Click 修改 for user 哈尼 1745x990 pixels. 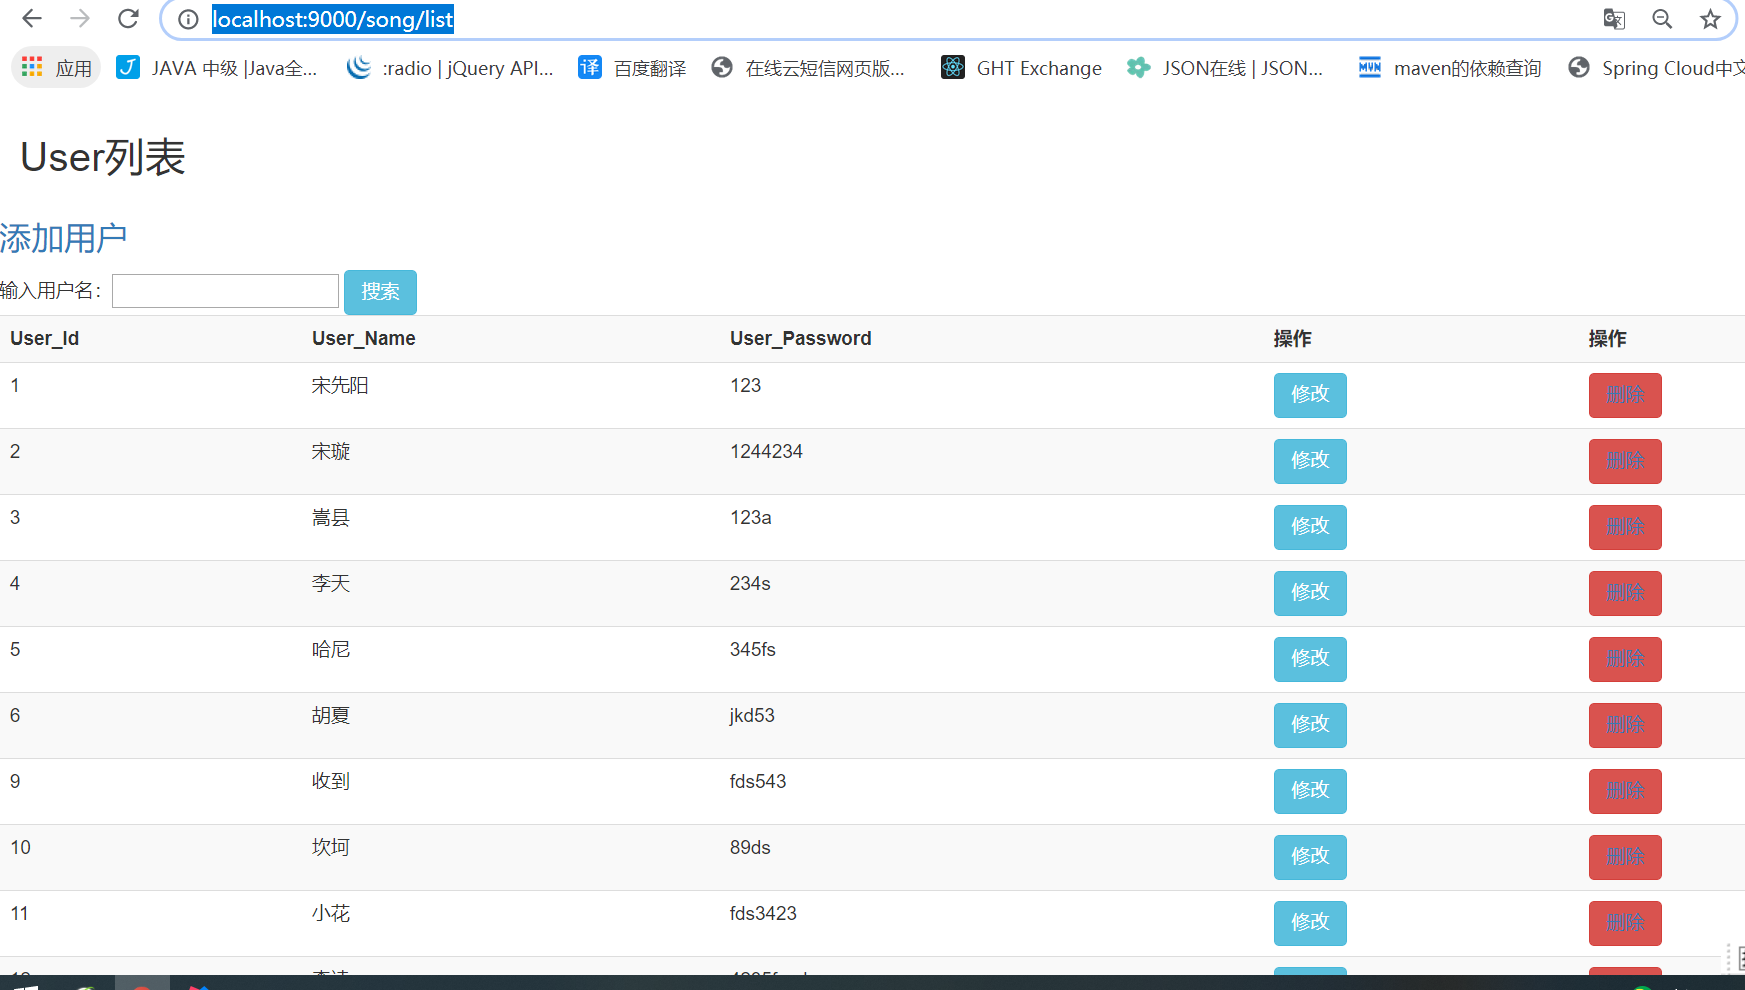tap(1310, 659)
